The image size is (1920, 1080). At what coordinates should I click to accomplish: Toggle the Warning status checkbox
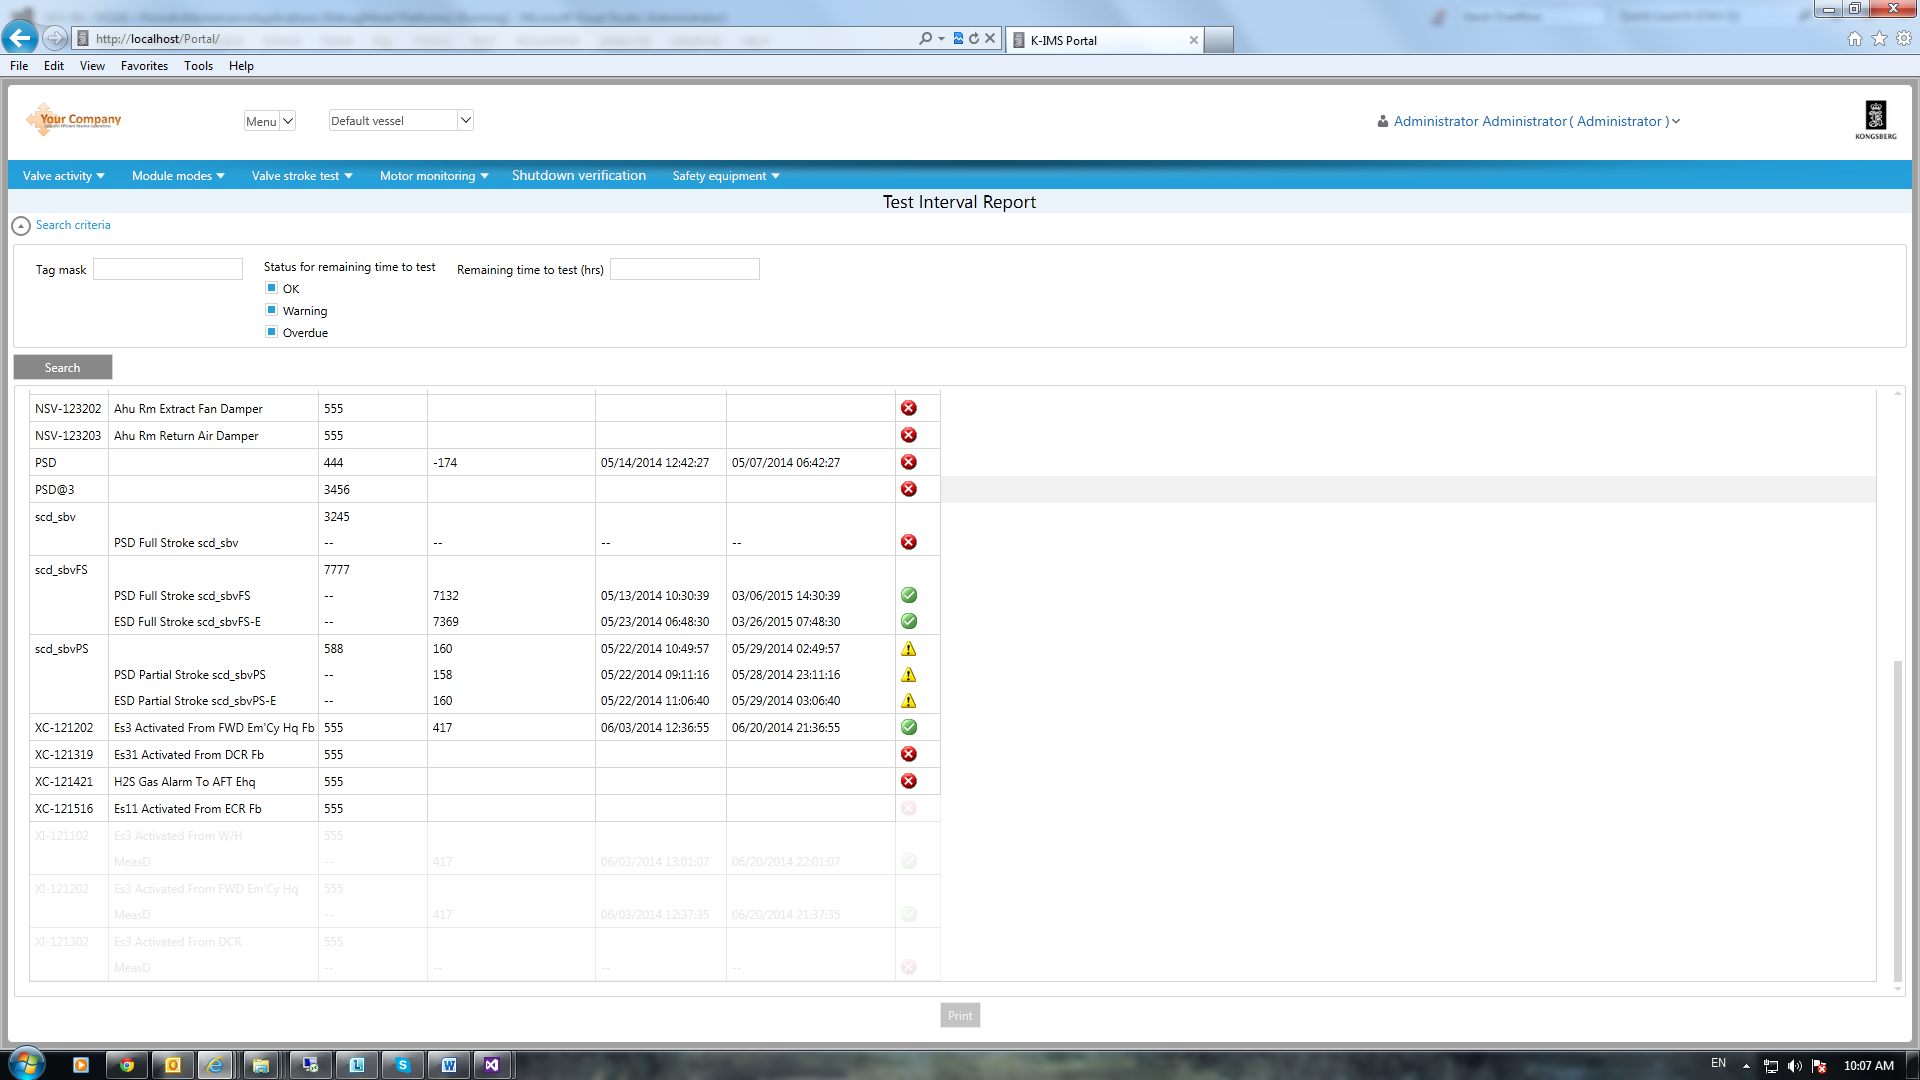pos(271,310)
